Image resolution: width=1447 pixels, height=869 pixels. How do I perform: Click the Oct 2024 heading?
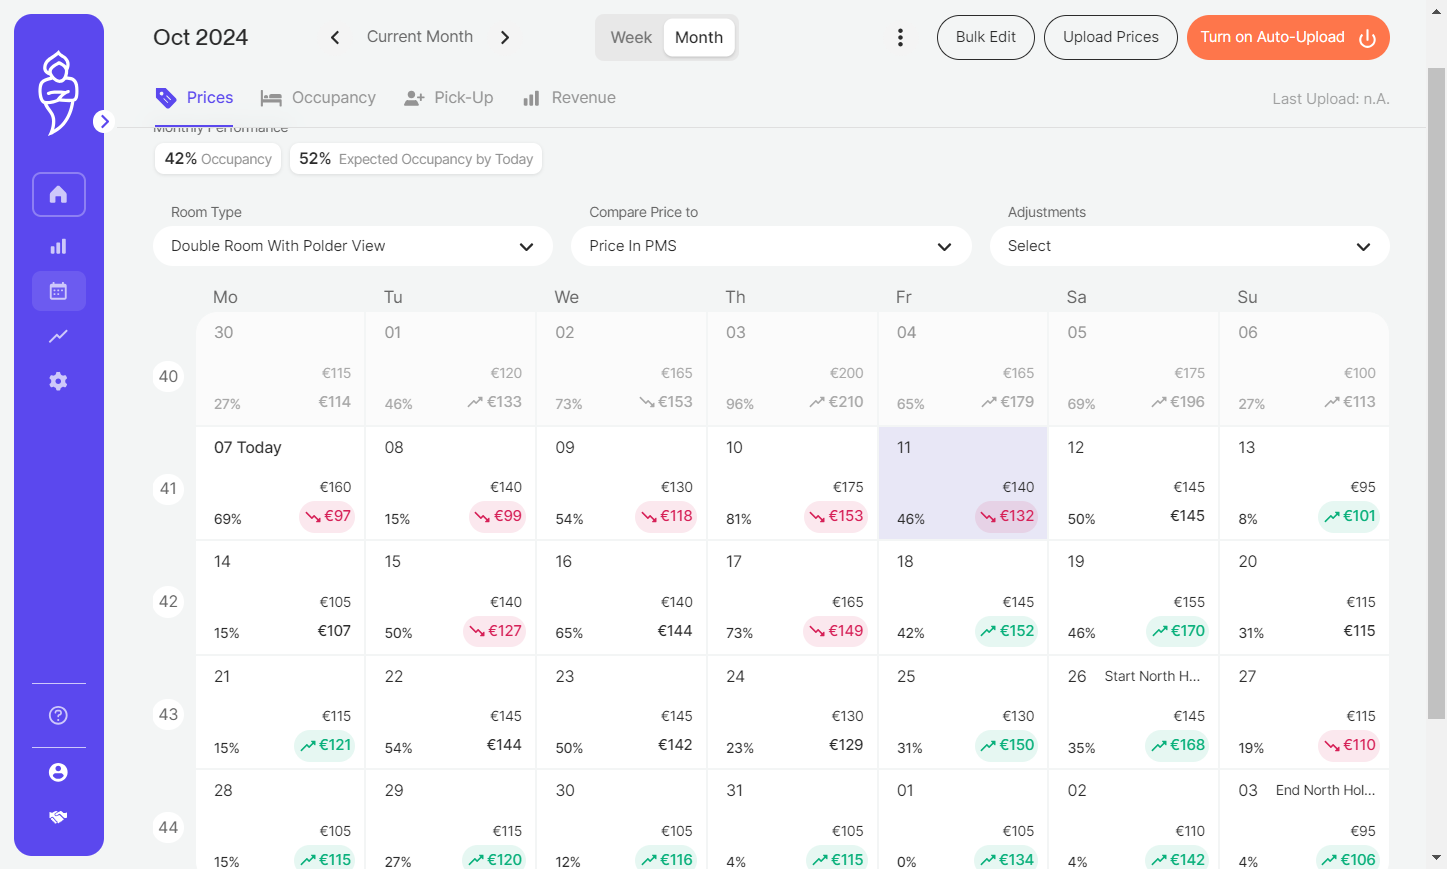(x=201, y=37)
